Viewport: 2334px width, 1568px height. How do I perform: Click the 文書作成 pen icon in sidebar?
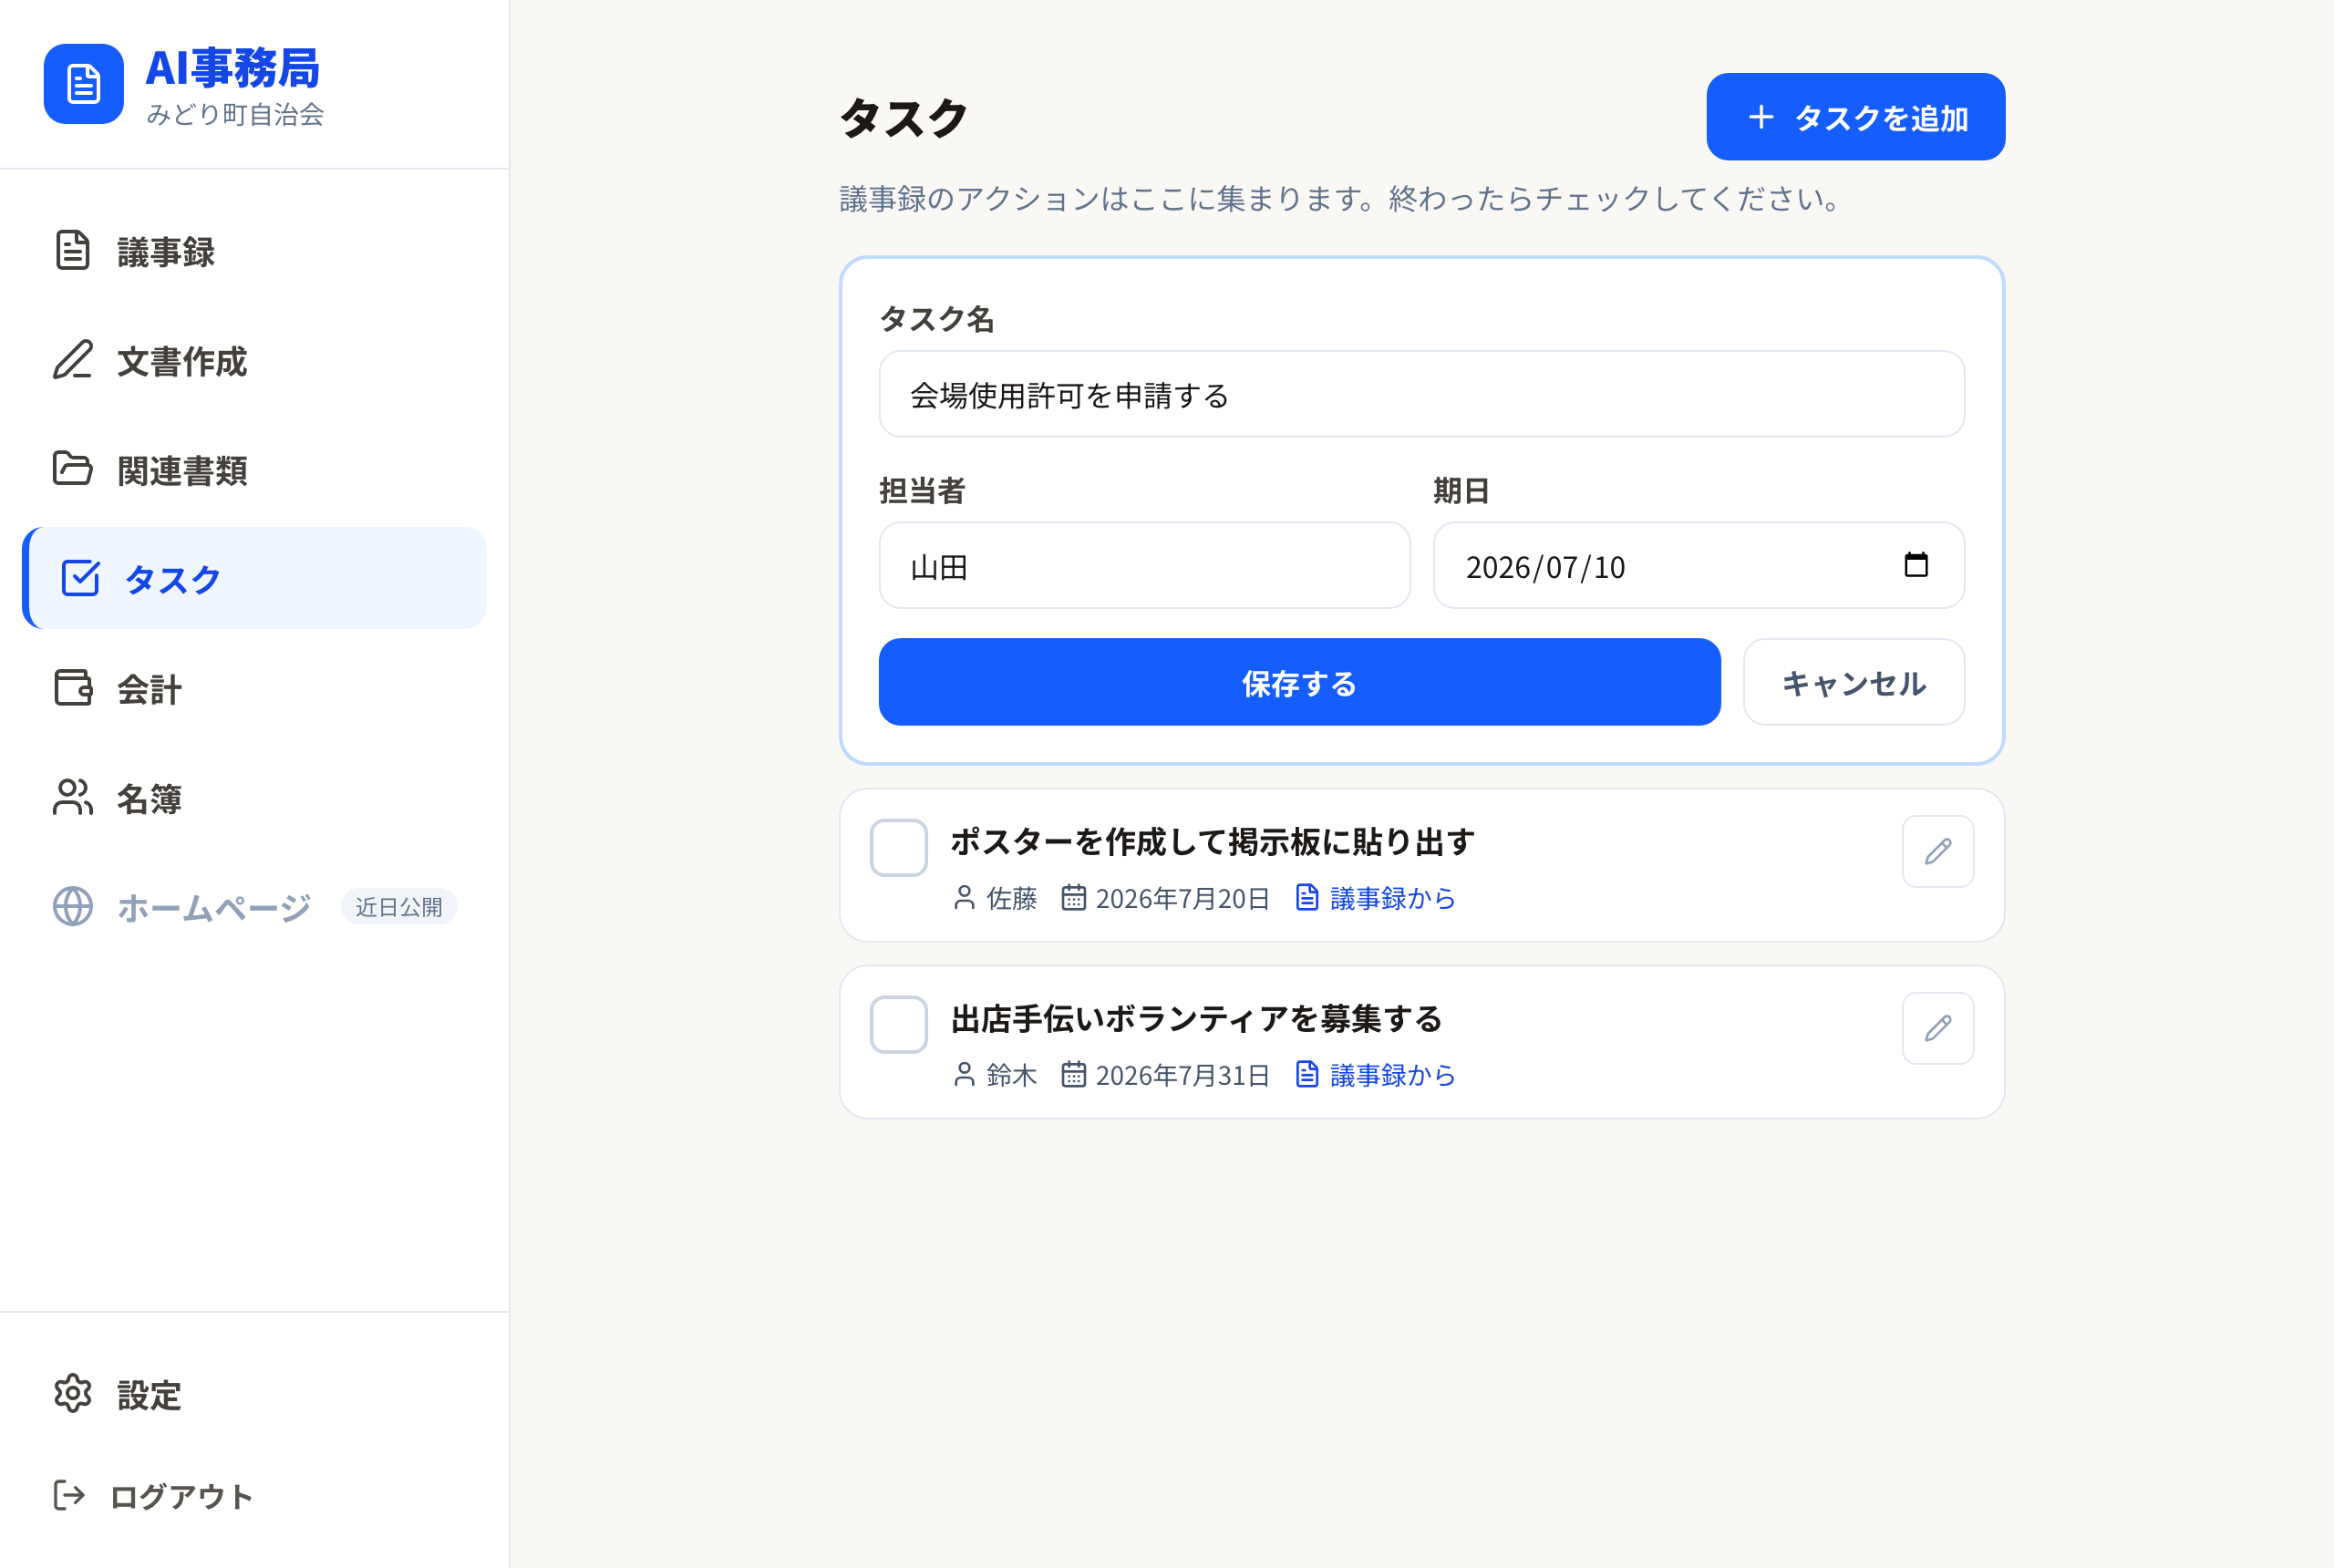pyautogui.click(x=72, y=360)
